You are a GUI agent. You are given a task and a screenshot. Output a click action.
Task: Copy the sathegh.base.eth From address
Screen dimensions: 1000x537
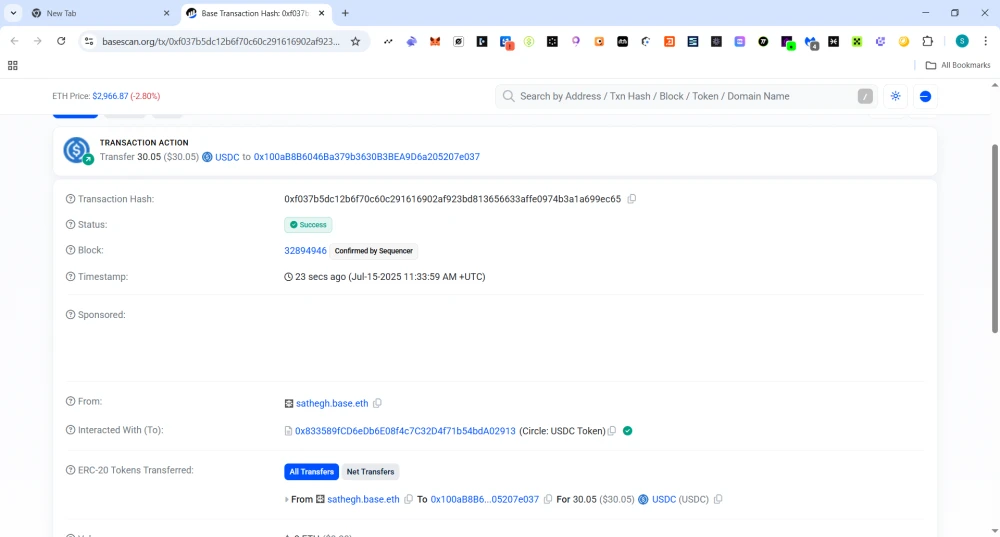(377, 403)
